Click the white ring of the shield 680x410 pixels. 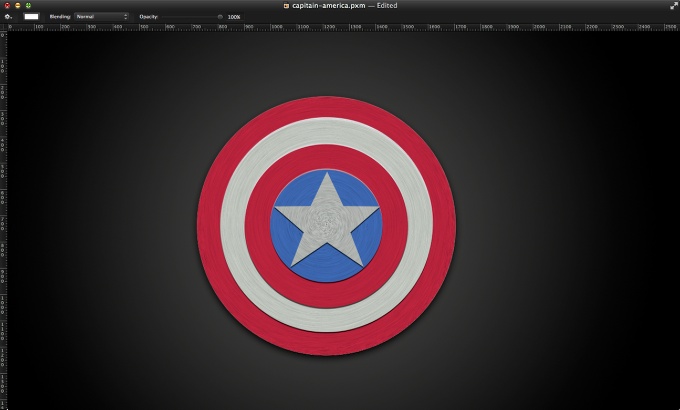327,132
